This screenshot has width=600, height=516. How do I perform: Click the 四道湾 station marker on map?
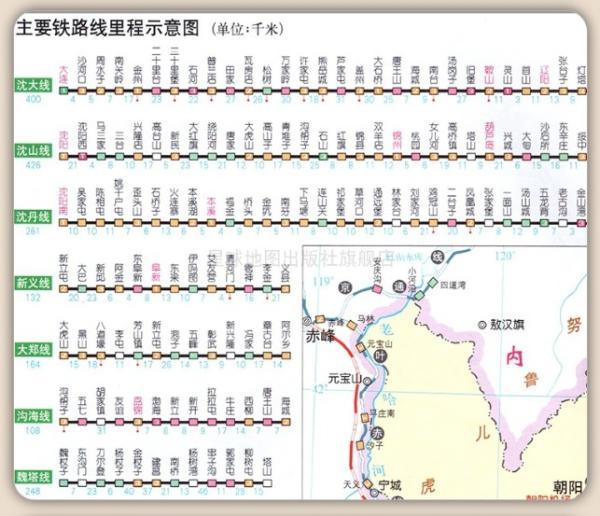click(x=434, y=284)
